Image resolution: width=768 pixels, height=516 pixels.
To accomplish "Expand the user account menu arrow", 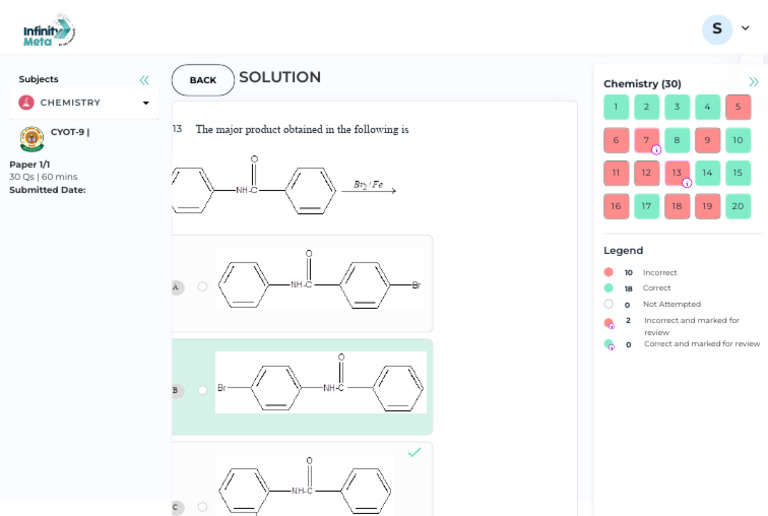I will [x=745, y=29].
